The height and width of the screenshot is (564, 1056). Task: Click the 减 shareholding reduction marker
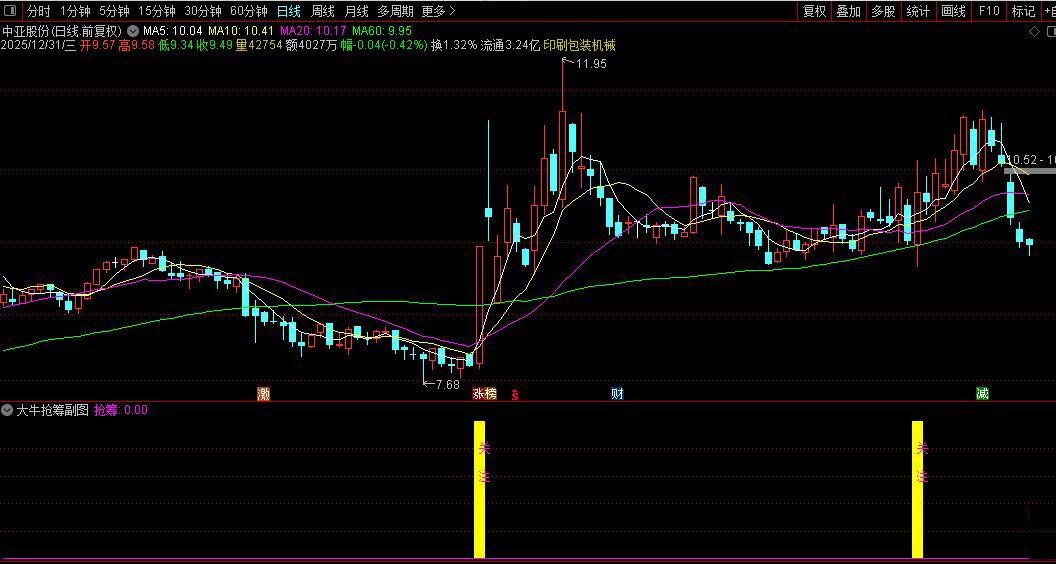pyautogui.click(x=983, y=394)
